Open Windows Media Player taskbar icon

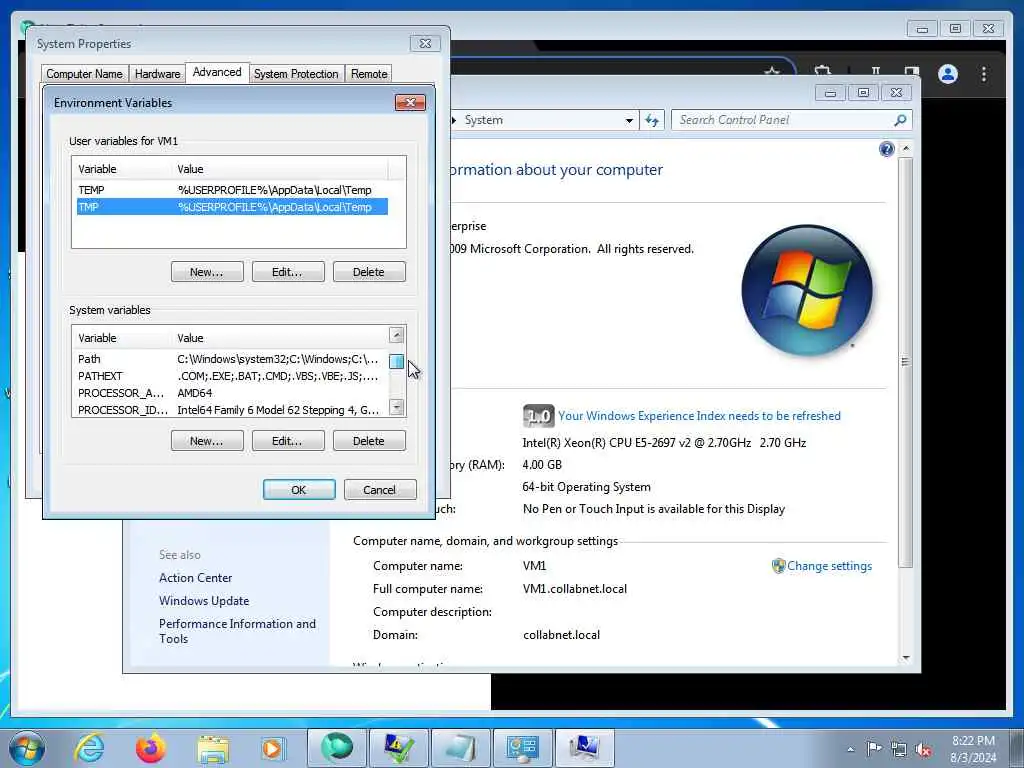click(273, 748)
